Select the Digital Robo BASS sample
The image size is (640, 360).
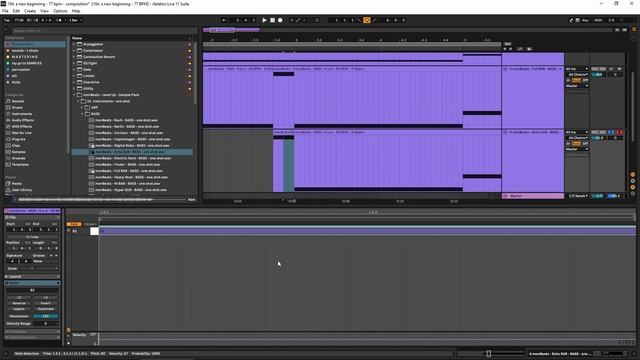click(132, 145)
